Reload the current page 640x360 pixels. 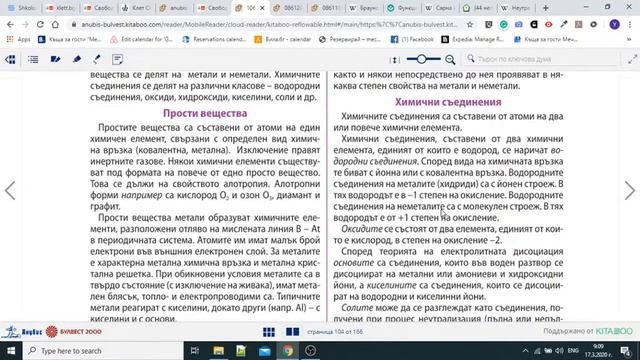40,24
